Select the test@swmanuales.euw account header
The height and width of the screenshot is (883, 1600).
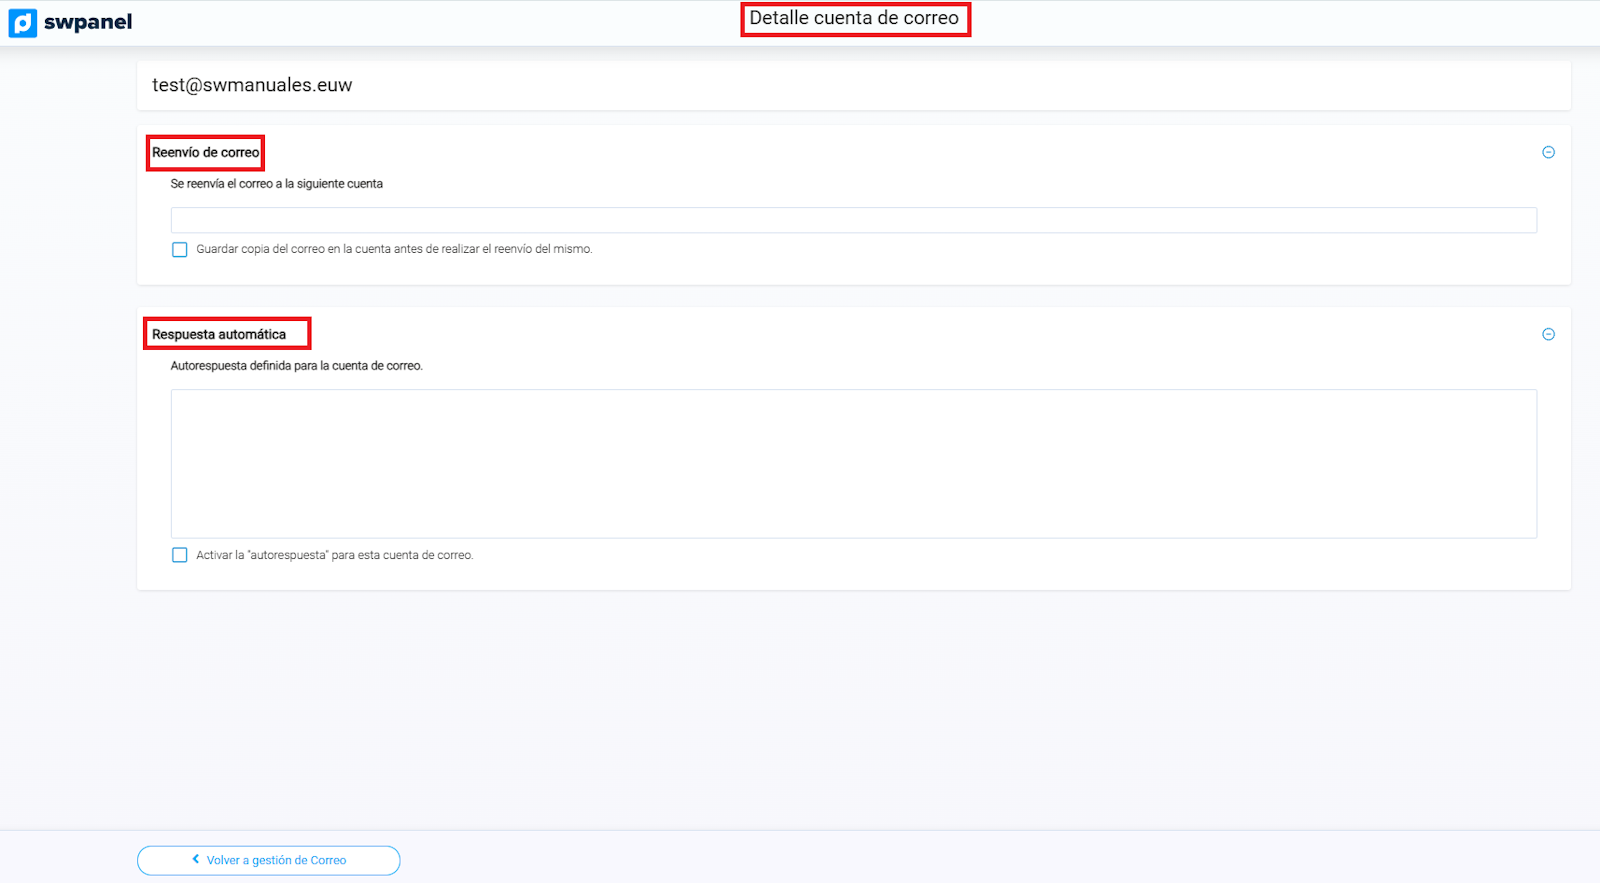point(252,86)
